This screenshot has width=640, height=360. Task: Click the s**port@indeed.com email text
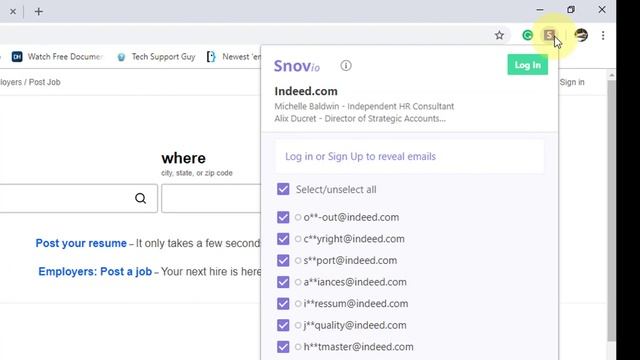pyautogui.click(x=350, y=260)
